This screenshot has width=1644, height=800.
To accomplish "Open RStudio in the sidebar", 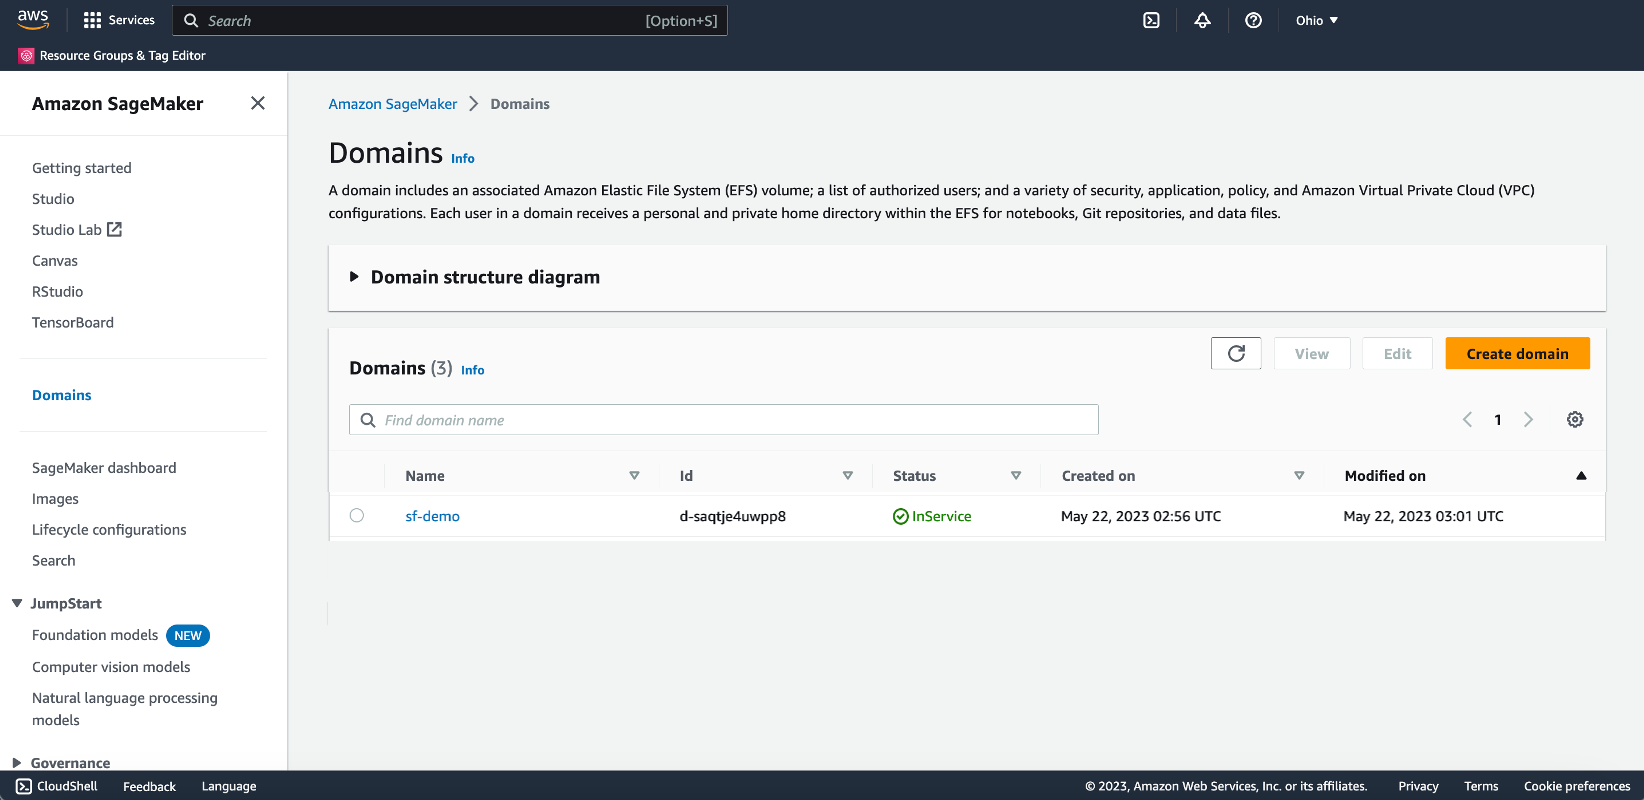I will (58, 292).
